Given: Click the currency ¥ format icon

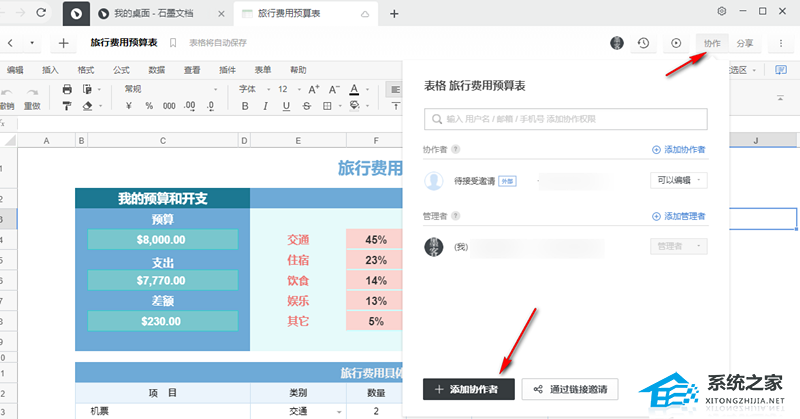Looking at the screenshot, I should click(130, 105).
